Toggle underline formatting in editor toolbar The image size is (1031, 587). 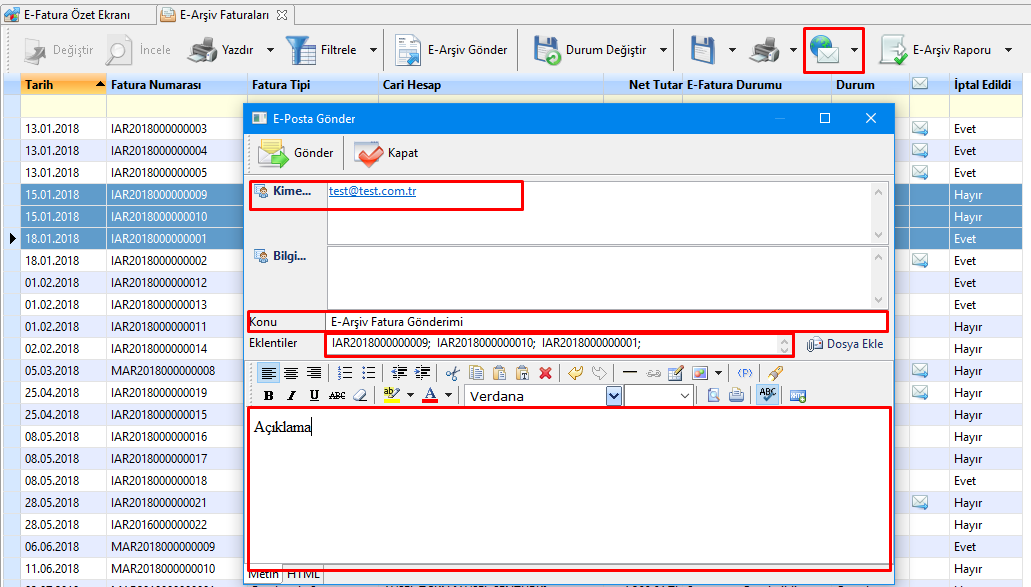(x=314, y=396)
